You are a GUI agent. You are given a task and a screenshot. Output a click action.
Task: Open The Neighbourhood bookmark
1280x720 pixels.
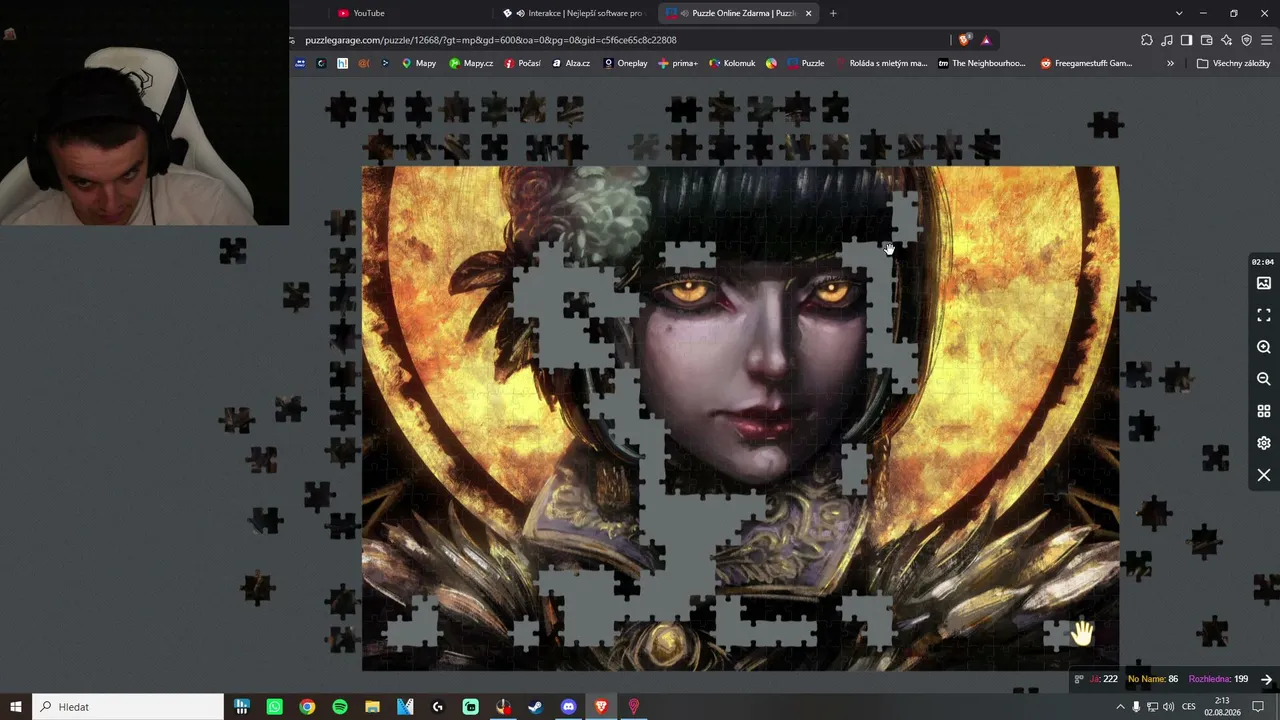(982, 63)
